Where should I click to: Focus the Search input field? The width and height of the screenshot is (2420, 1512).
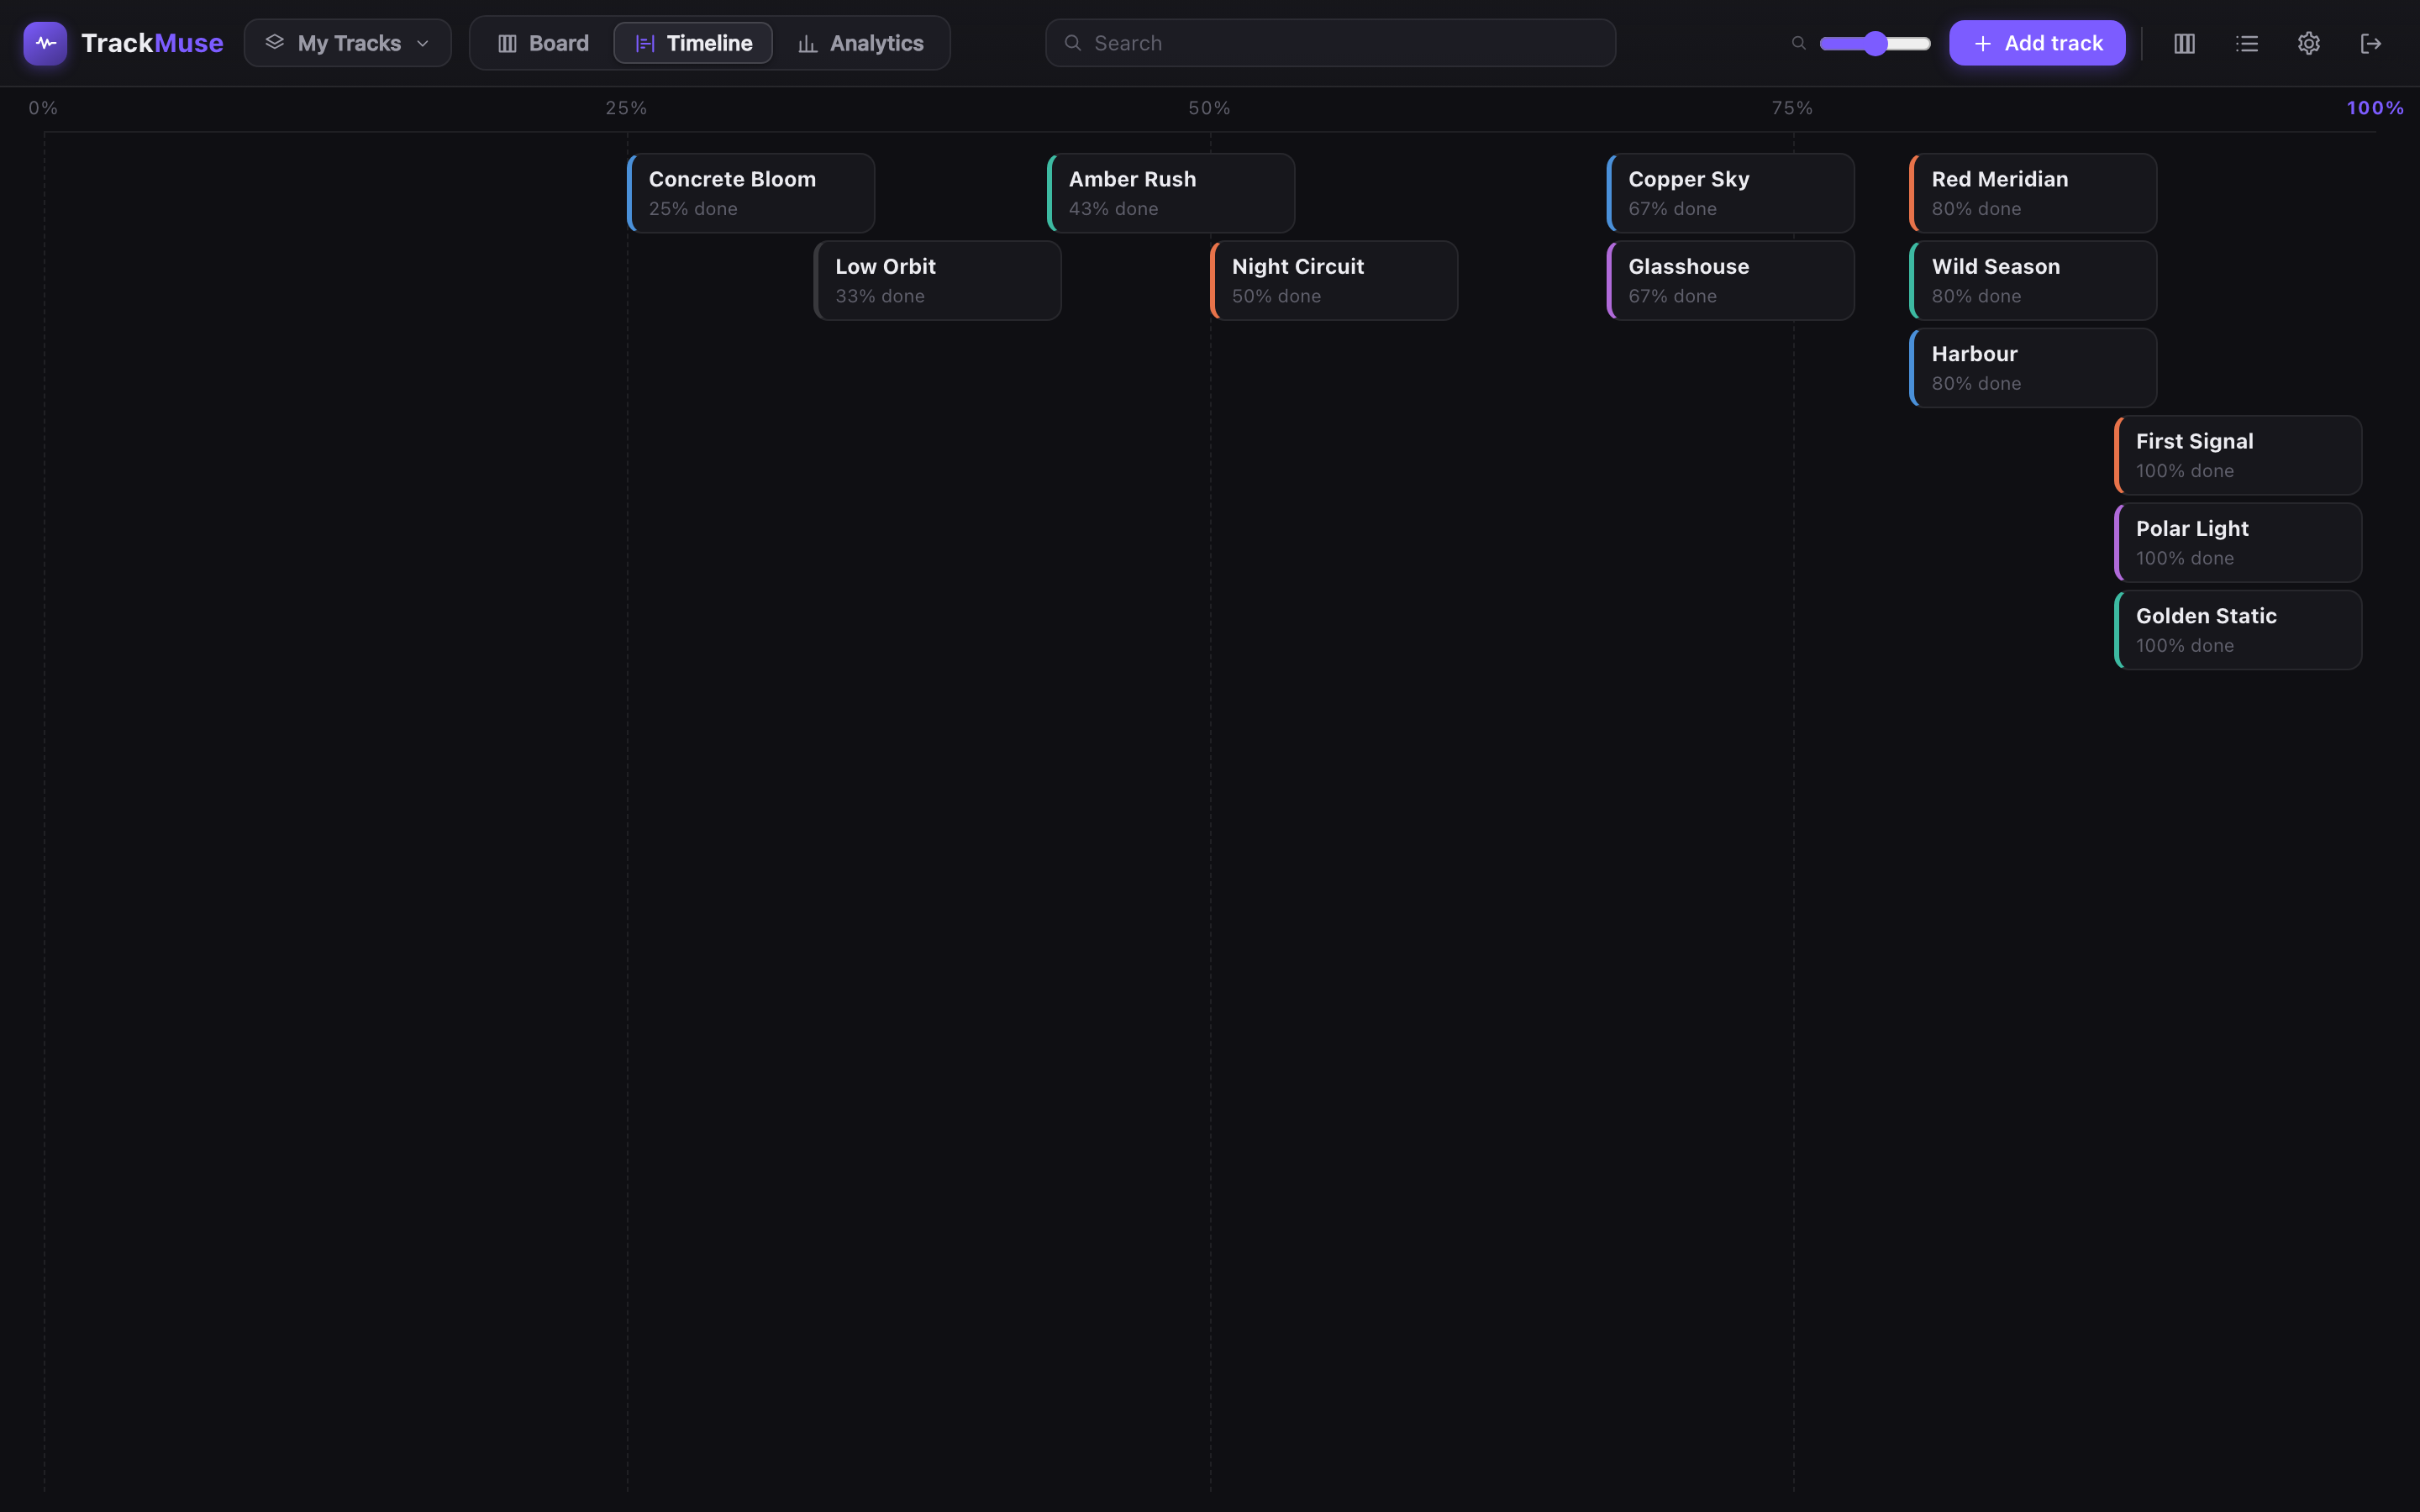point(1330,43)
